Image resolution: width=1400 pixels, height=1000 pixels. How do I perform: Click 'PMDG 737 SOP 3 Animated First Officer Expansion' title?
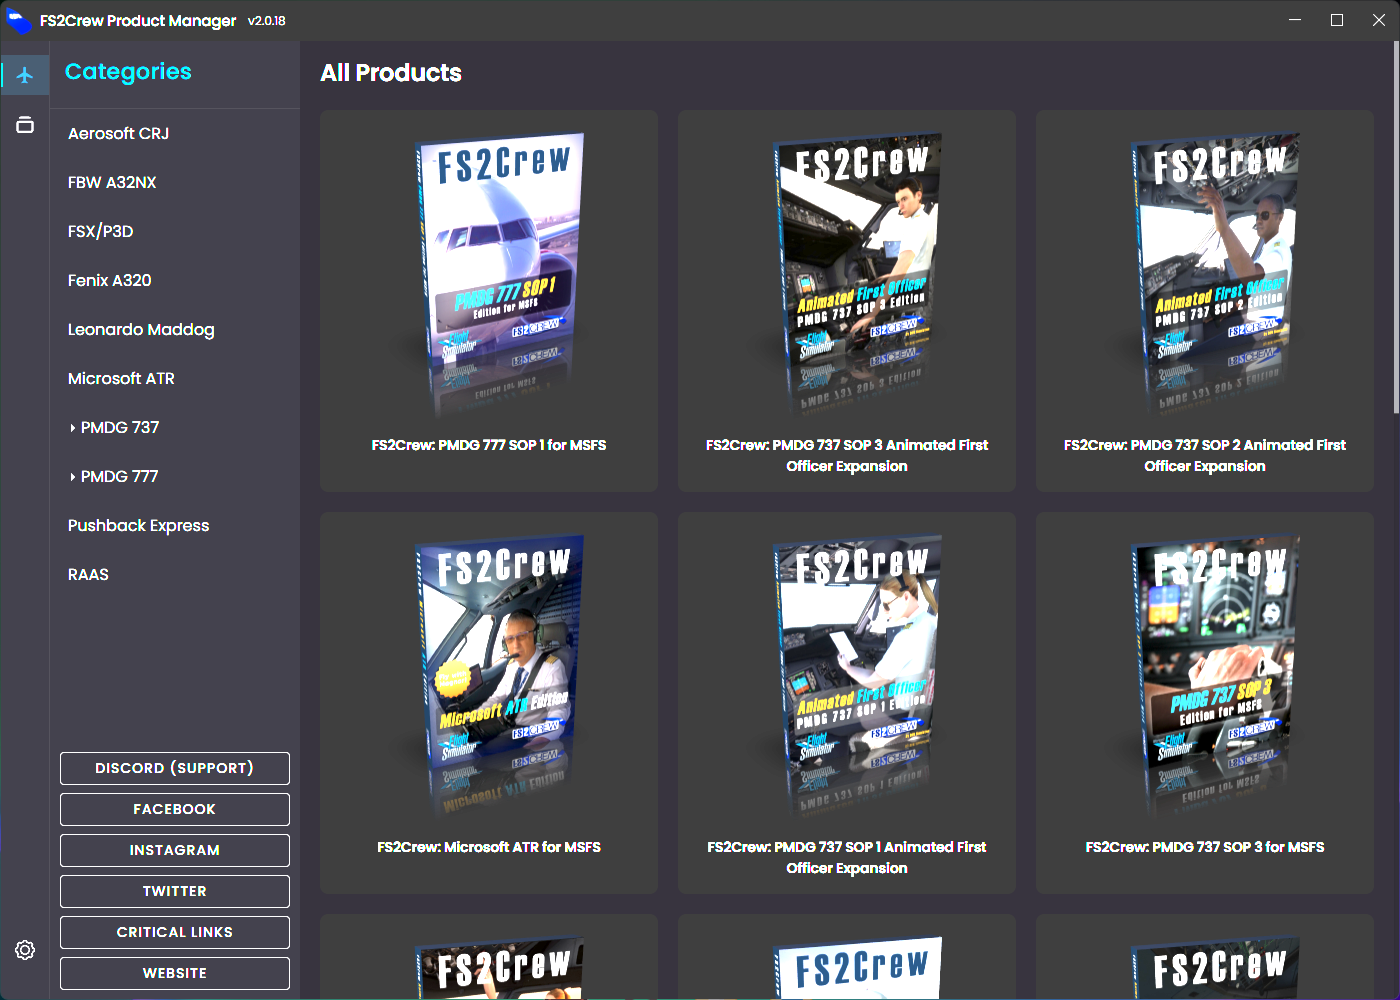click(x=847, y=455)
